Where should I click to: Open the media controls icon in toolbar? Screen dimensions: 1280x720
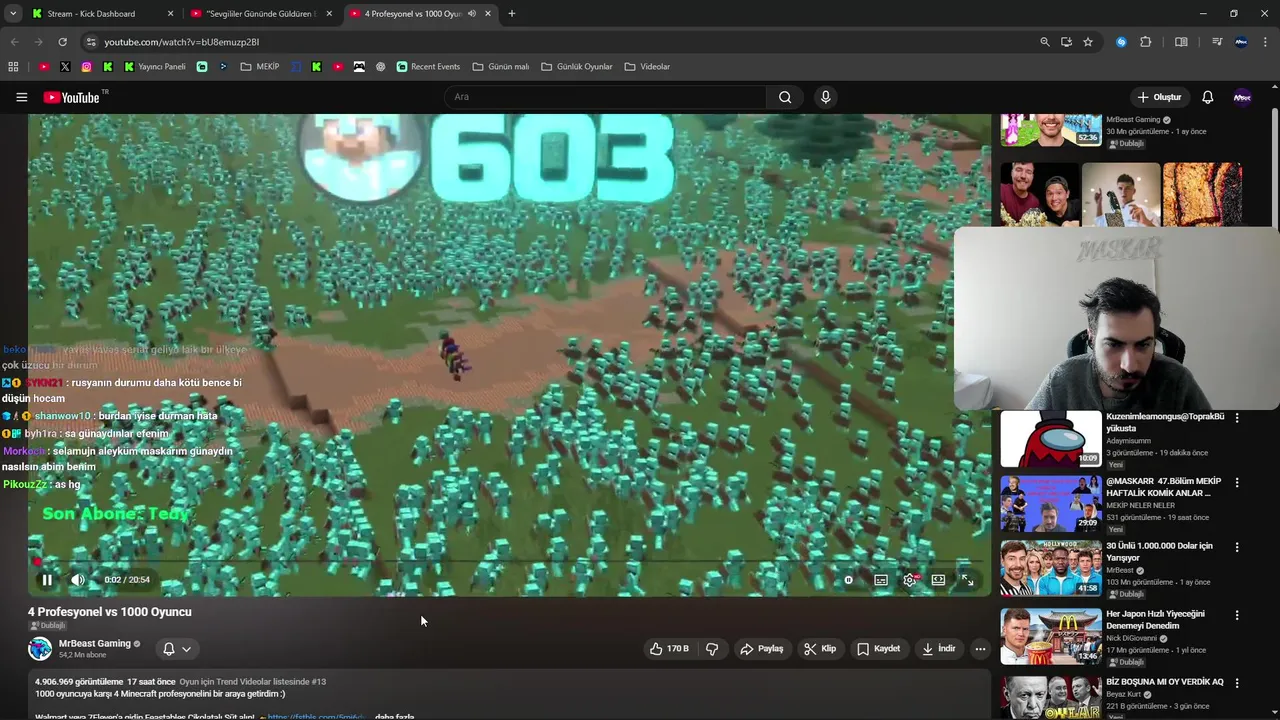pyautogui.click(x=1217, y=42)
